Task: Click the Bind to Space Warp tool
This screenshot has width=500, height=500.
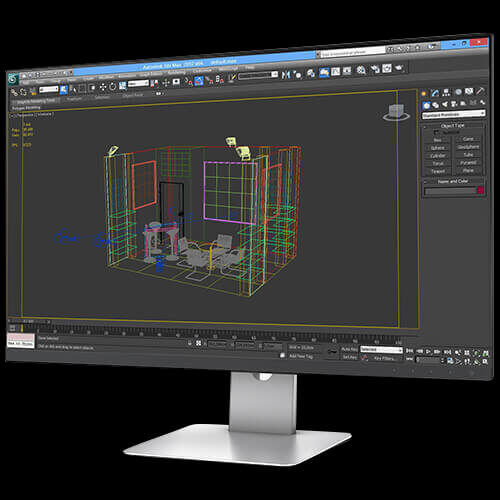Action: pos(33,92)
